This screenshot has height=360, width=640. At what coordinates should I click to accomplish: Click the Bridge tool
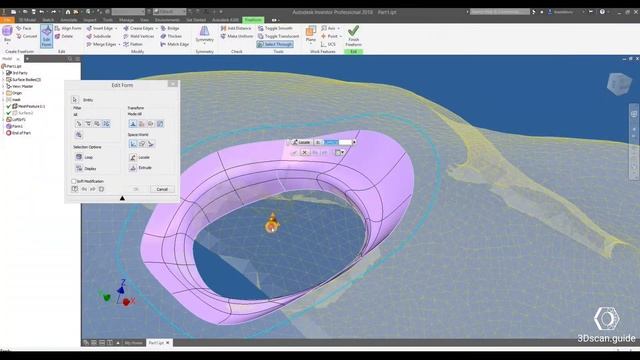170,28
